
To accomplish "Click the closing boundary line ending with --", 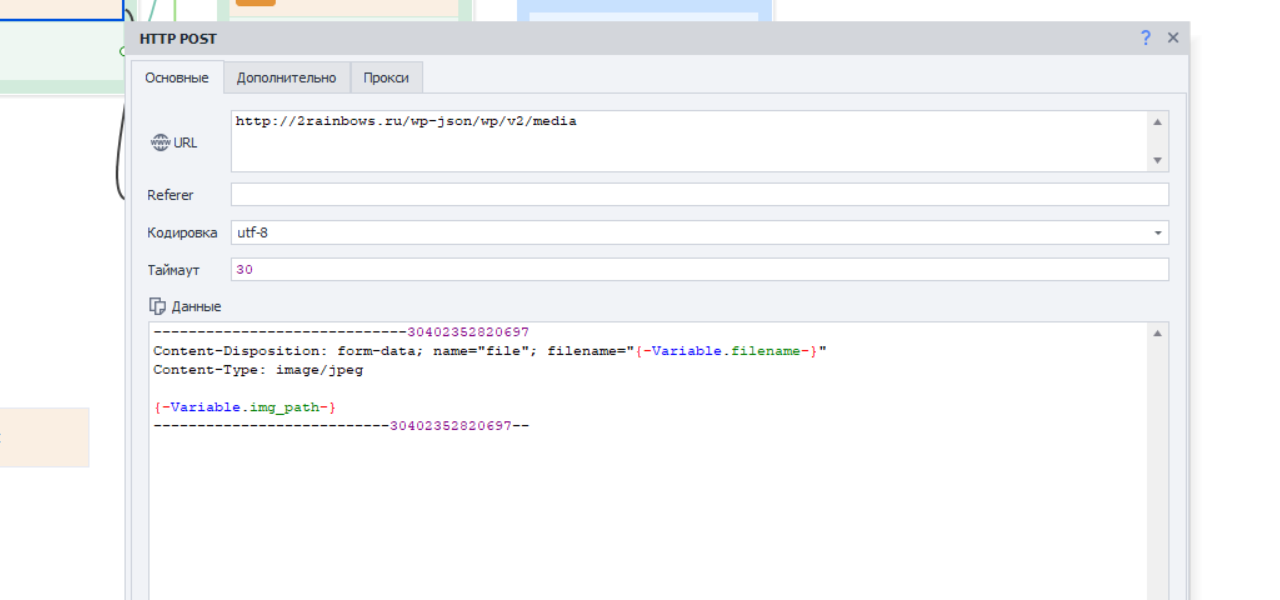I will 341,426.
